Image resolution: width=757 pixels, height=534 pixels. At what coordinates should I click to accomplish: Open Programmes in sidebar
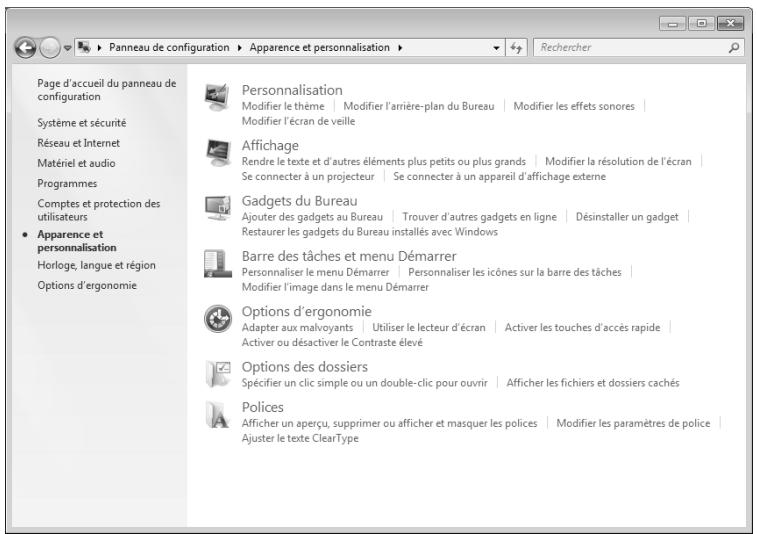[67, 183]
